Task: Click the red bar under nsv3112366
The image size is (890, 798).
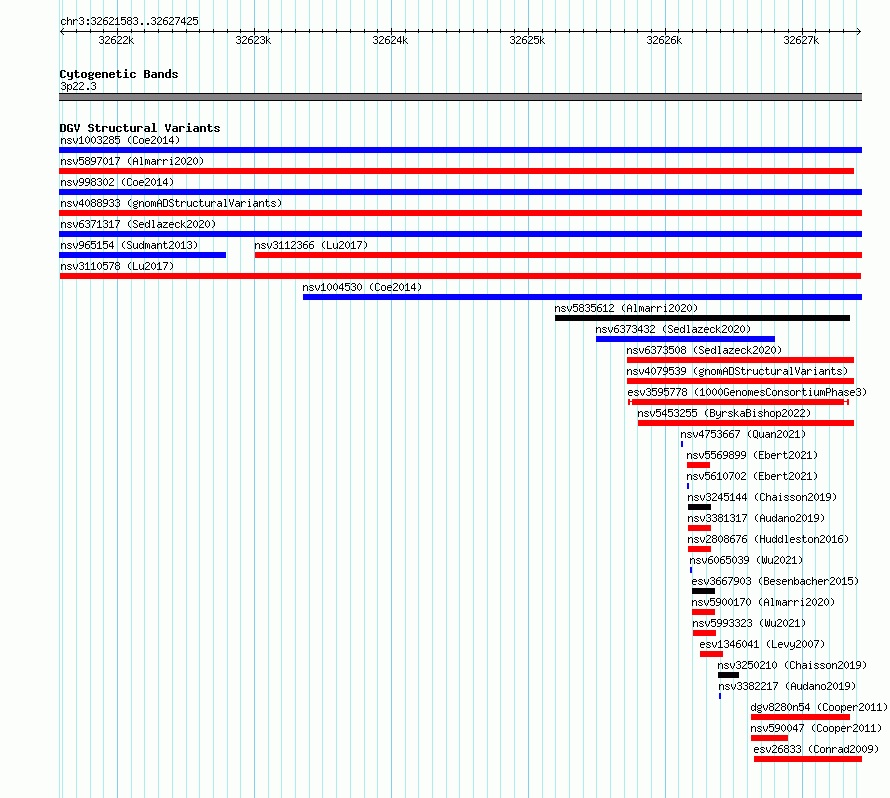Action: tap(559, 255)
